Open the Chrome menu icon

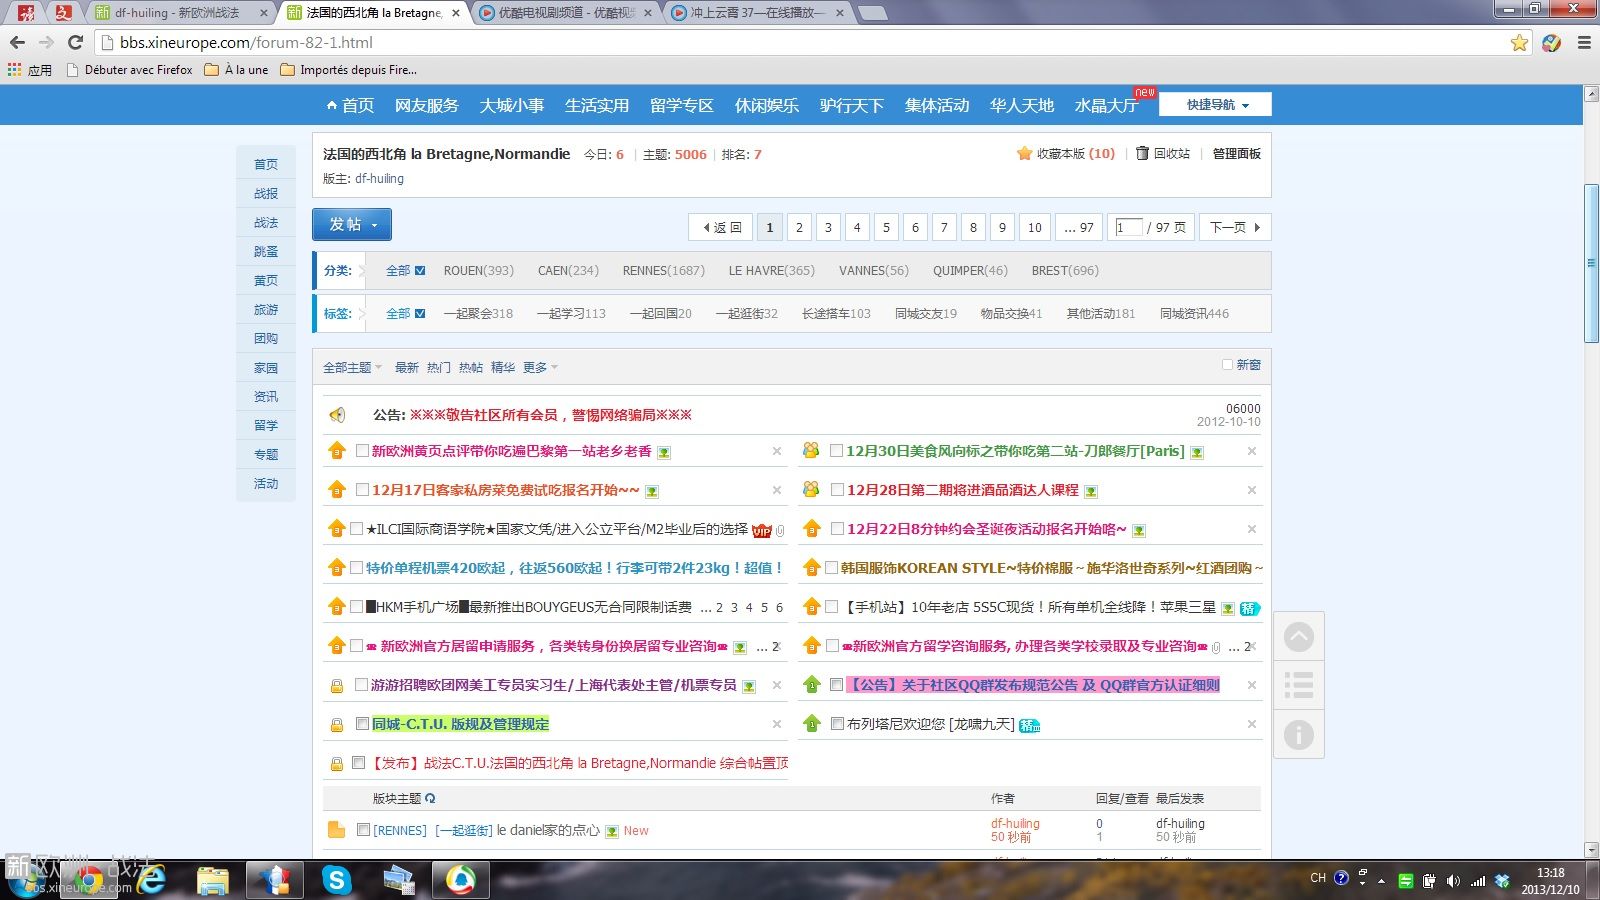1584,42
